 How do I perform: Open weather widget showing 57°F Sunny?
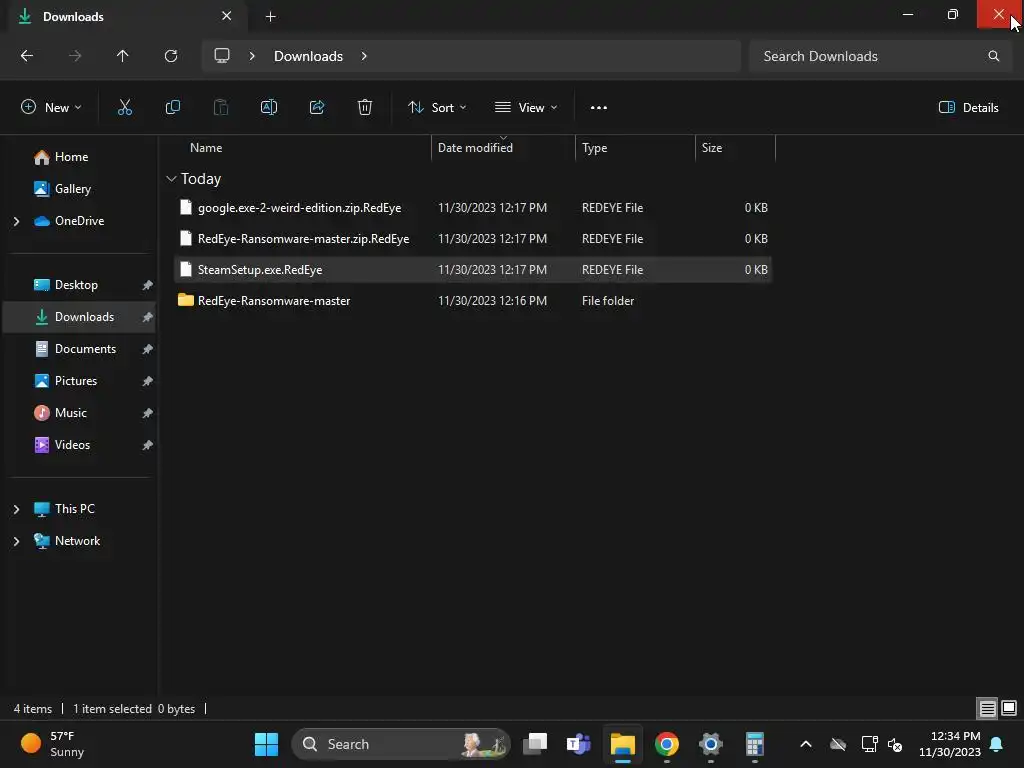[x=52, y=744]
